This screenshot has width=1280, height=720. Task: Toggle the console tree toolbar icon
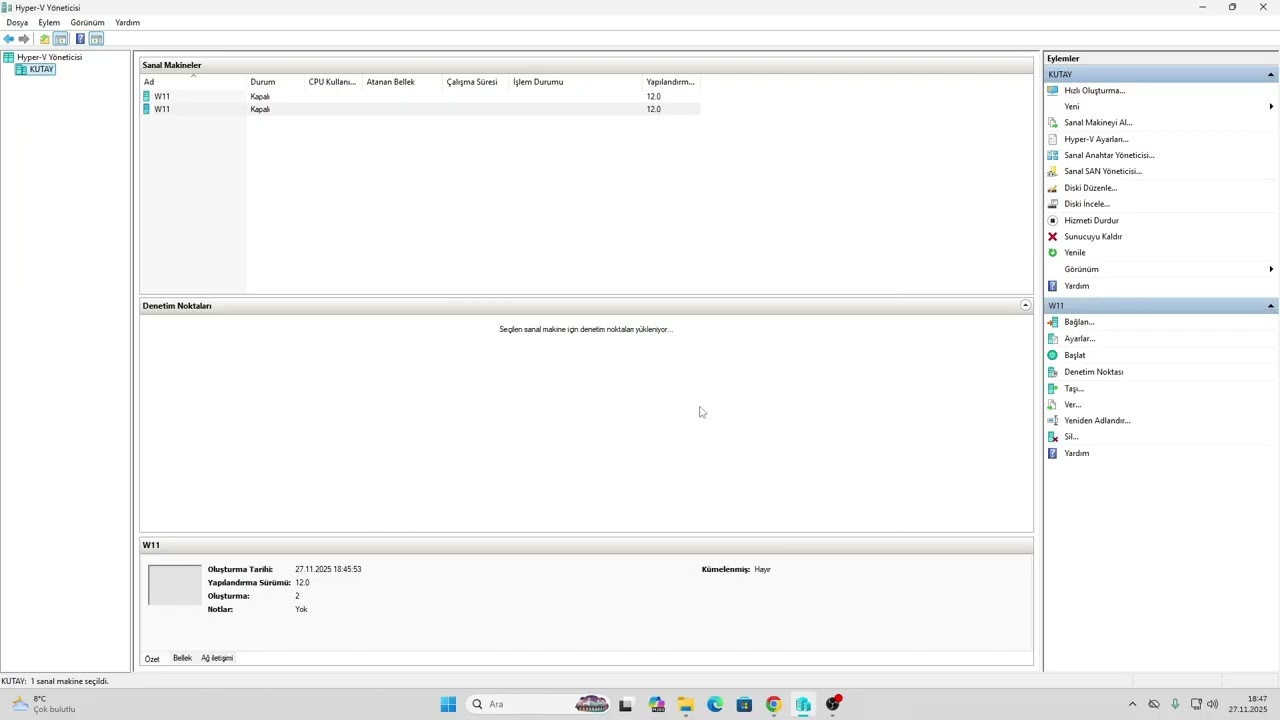[61, 39]
